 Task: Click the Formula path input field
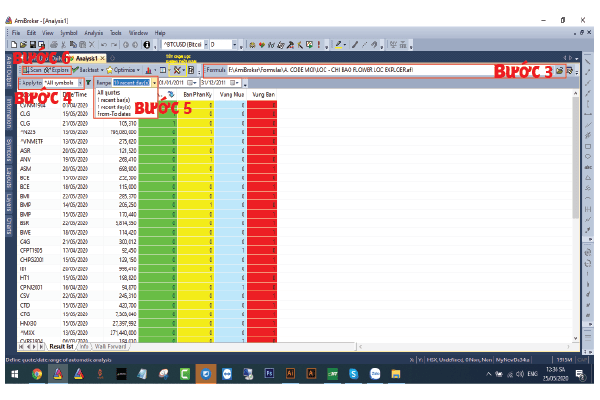[x=390, y=70]
